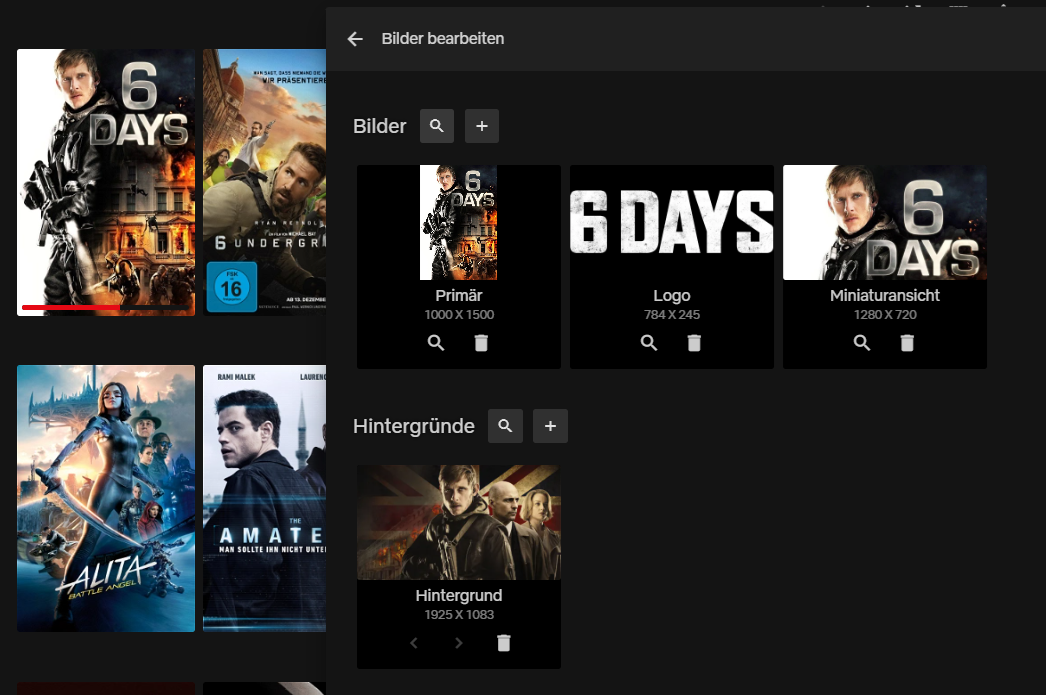
Task: Delete the Miniaturansicht image
Action: coord(907,343)
